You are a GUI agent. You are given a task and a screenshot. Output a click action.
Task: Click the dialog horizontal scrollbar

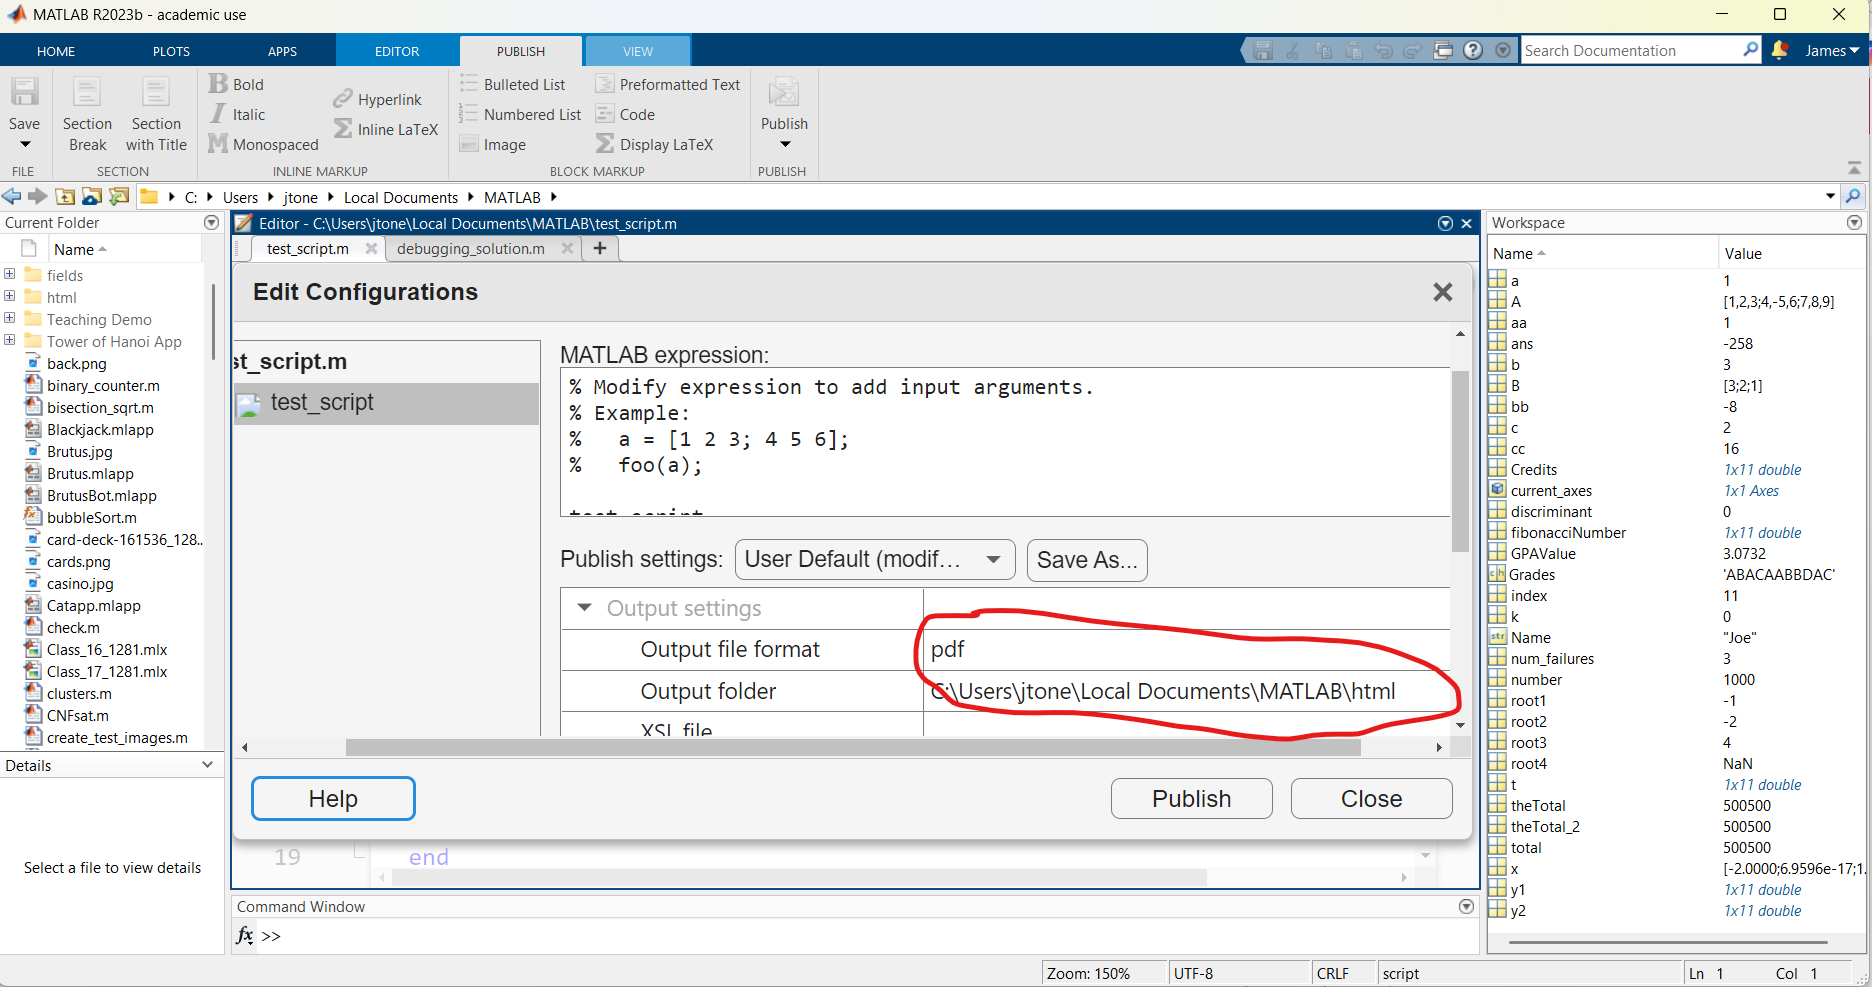click(x=852, y=747)
